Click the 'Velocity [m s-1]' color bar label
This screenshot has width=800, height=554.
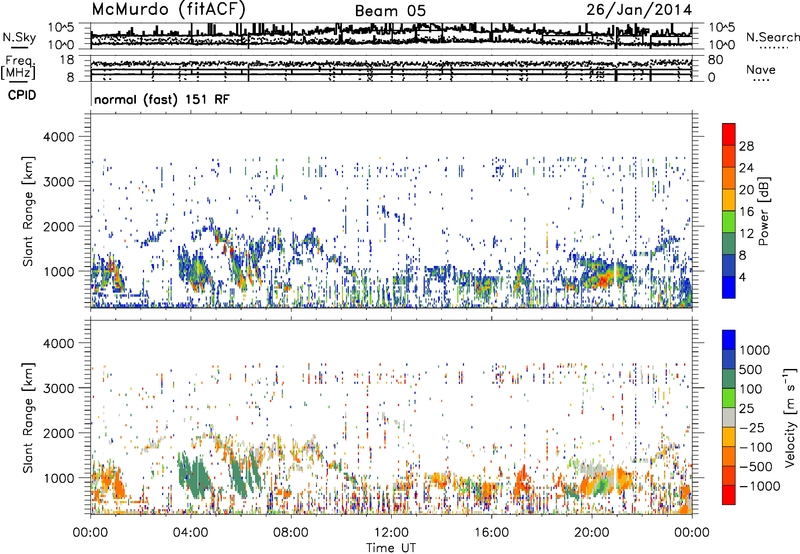(x=790, y=417)
